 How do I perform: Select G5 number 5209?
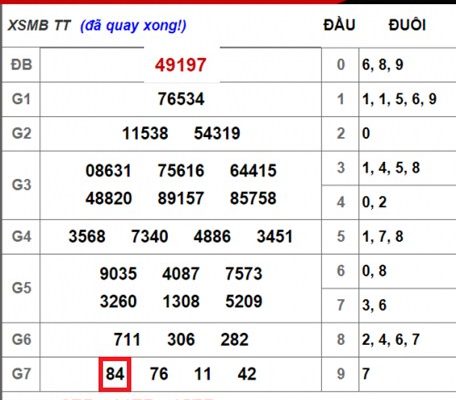point(244,302)
